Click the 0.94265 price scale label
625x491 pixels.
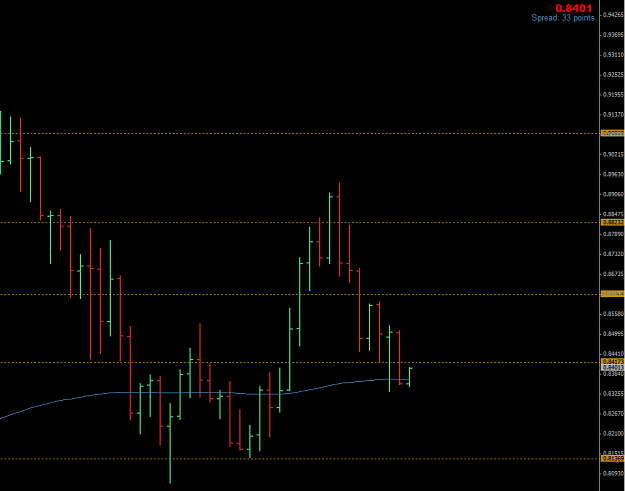click(613, 15)
